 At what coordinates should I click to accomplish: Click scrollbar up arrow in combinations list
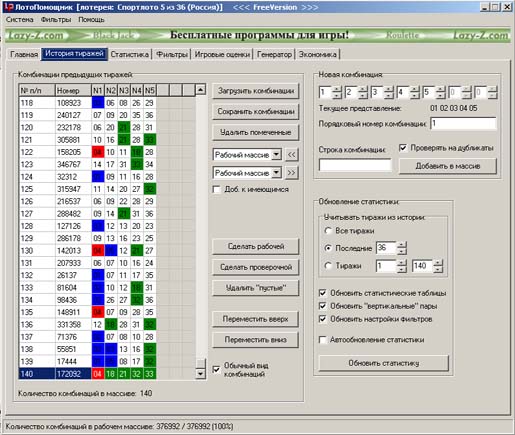200,90
